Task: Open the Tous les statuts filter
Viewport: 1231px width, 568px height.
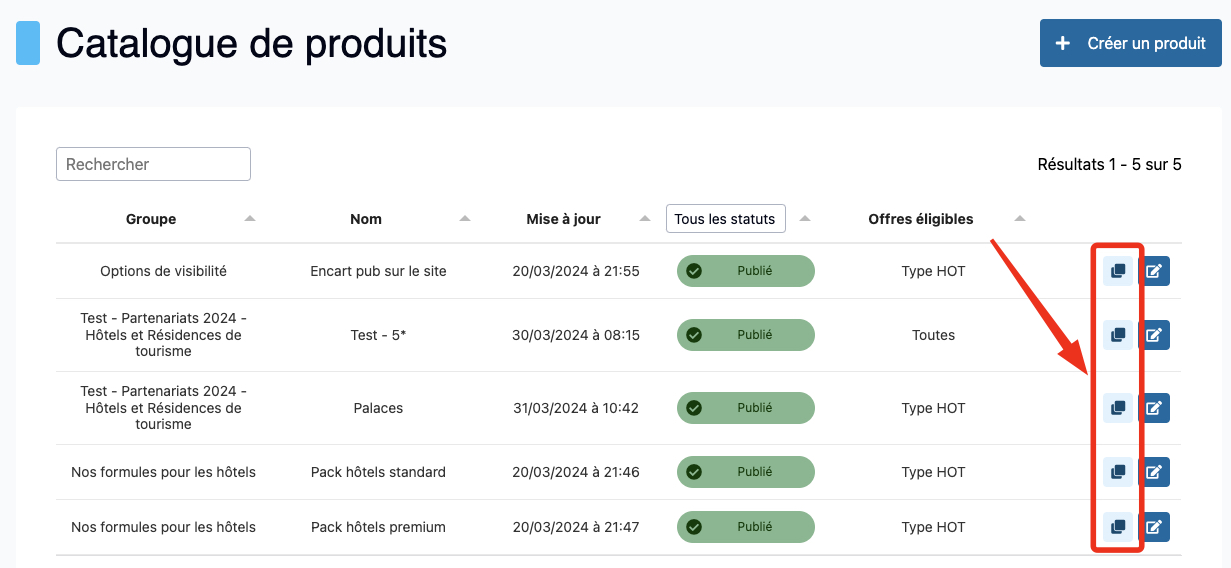Action: pos(725,219)
